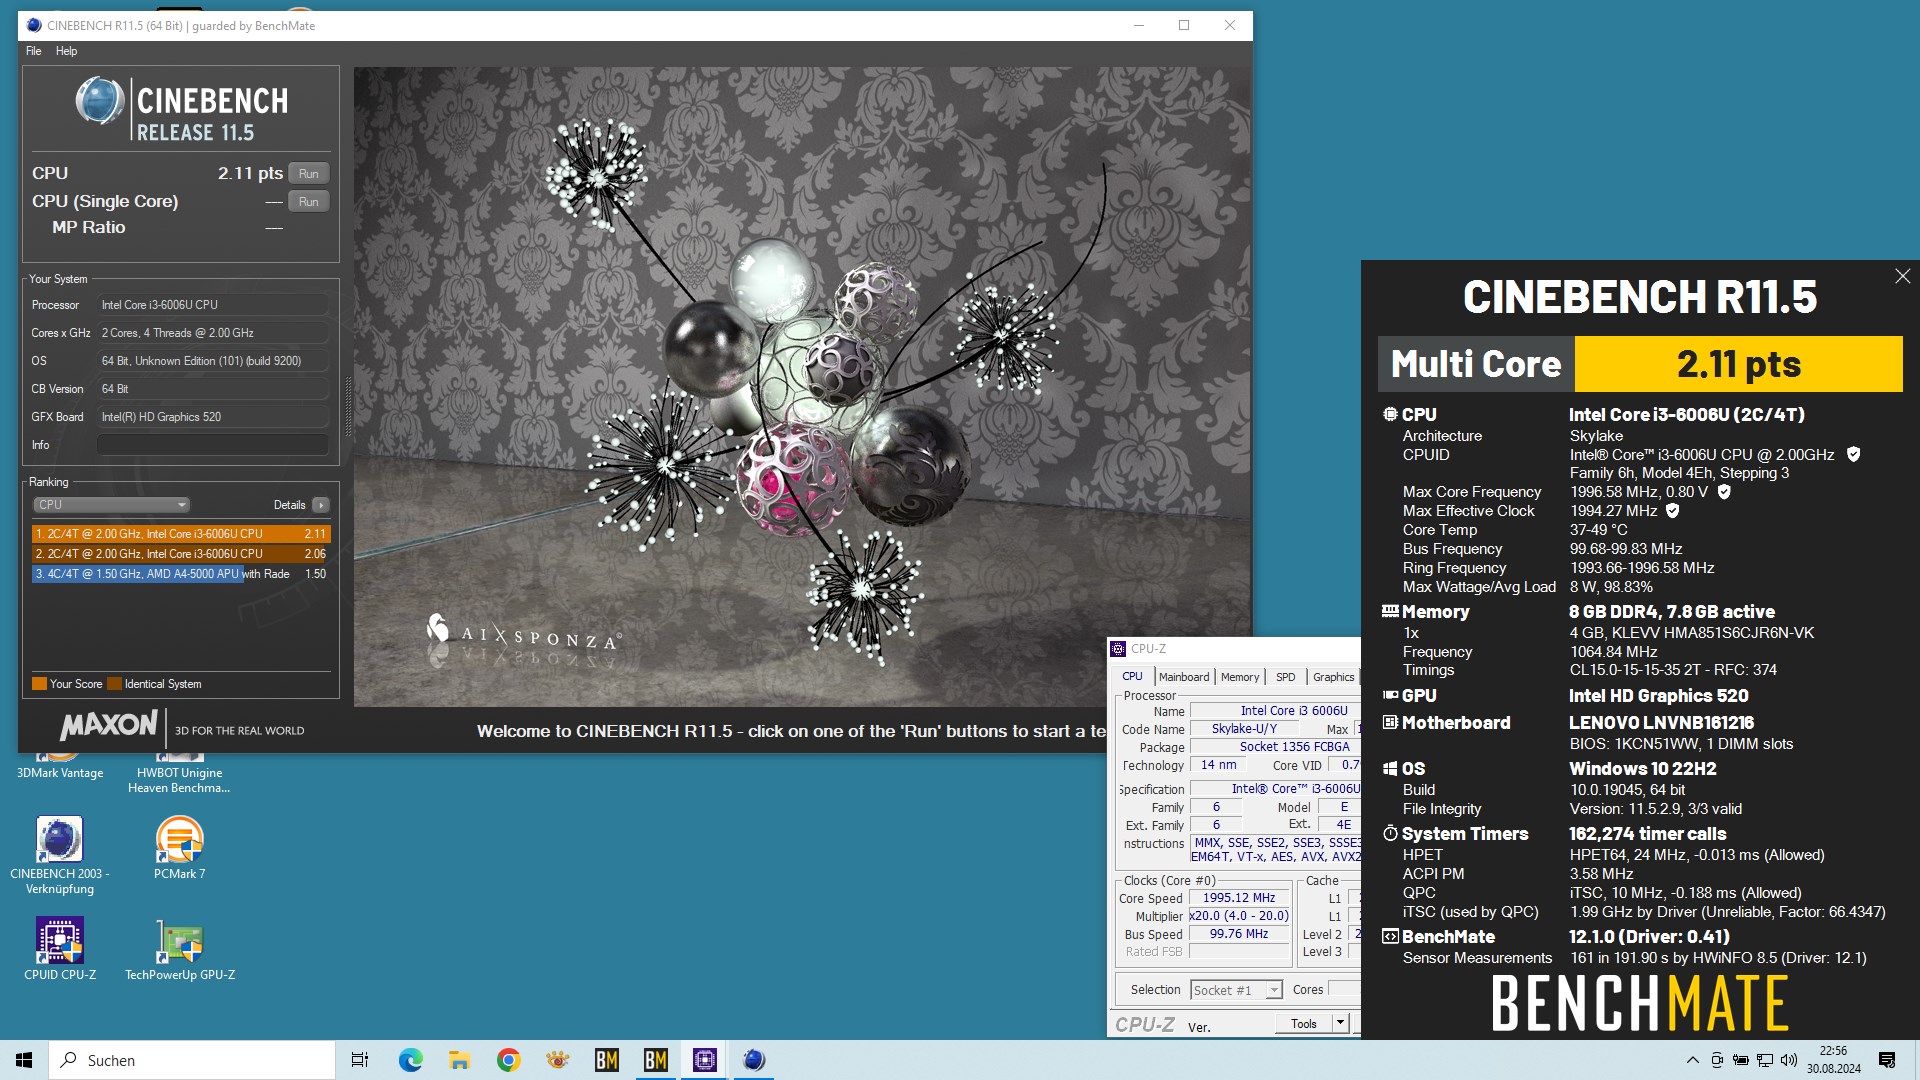
Task: Open the CPU-Z taskbar icon
Action: (x=705, y=1060)
